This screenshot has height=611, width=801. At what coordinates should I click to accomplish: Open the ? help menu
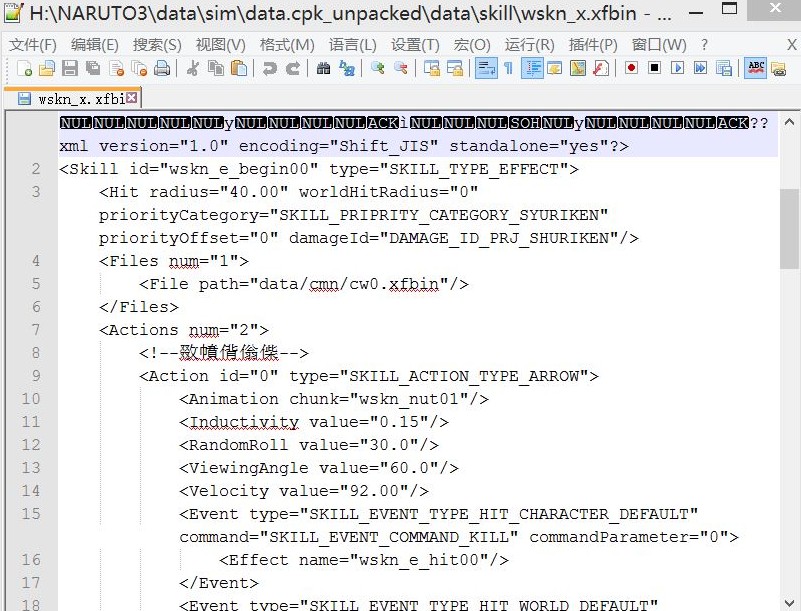pyautogui.click(x=704, y=45)
